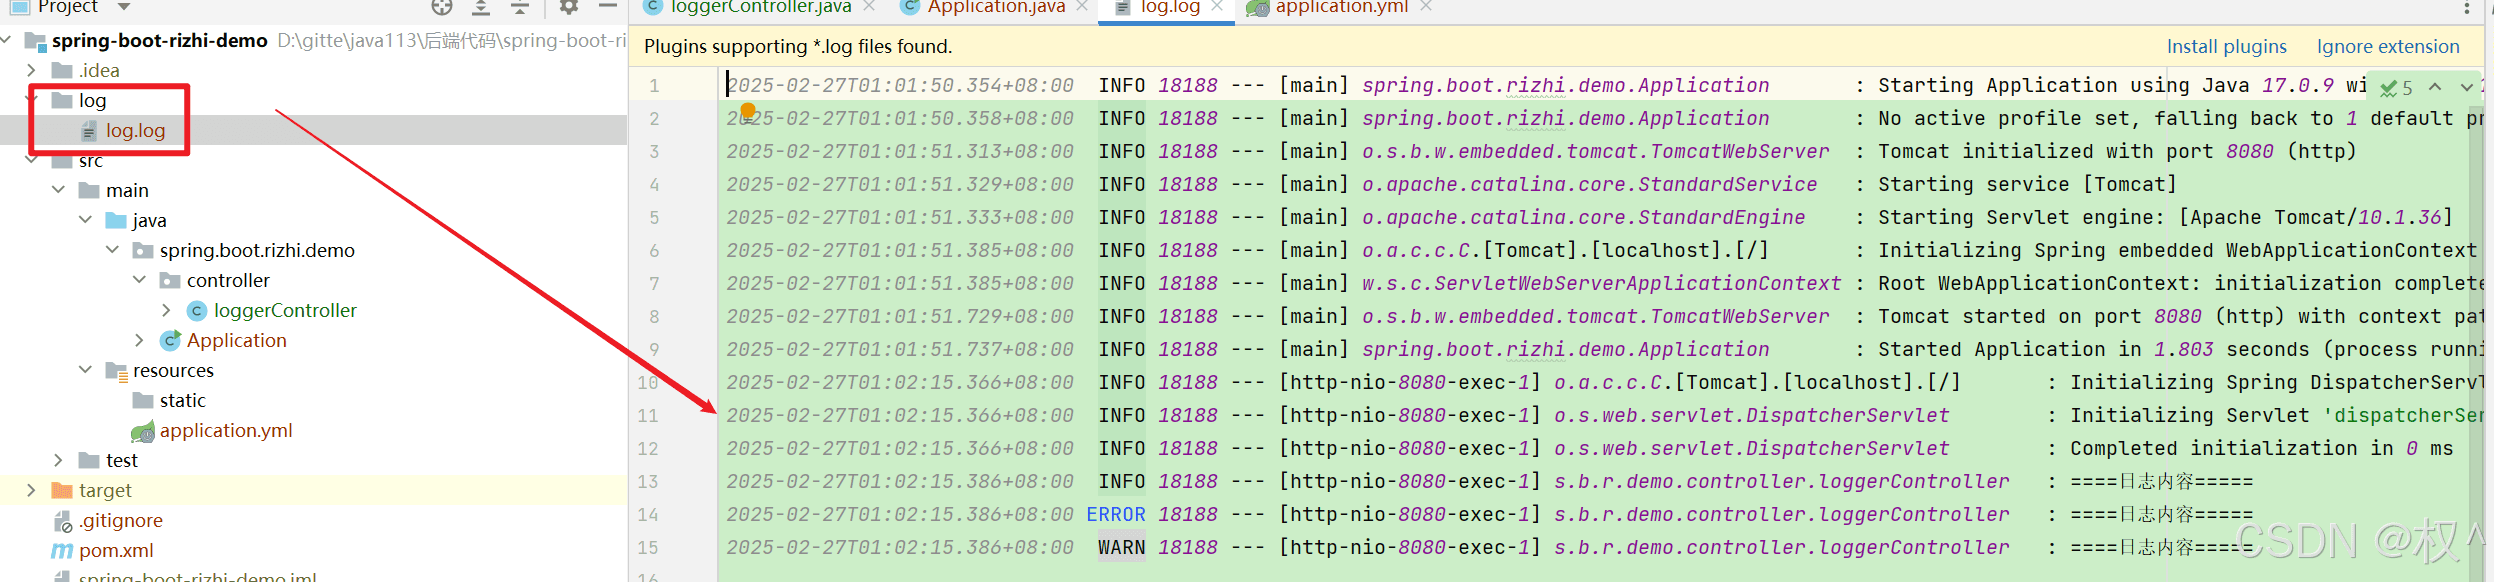The image size is (2494, 582).
Task: Close the Application.java tab
Action: point(1082,7)
